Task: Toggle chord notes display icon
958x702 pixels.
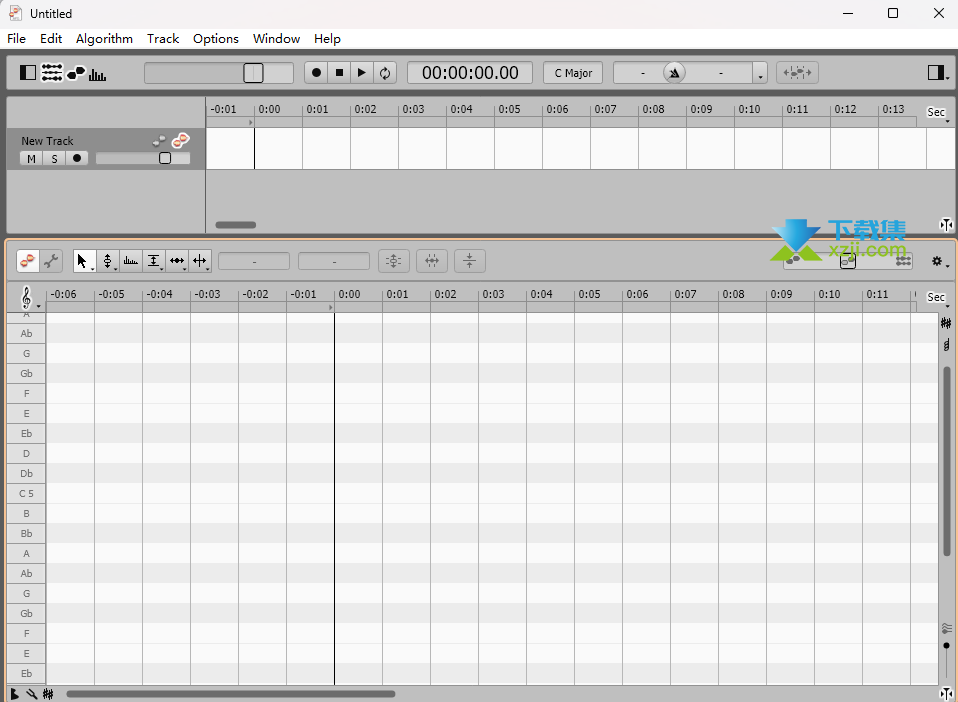Action: pyautogui.click(x=946, y=345)
